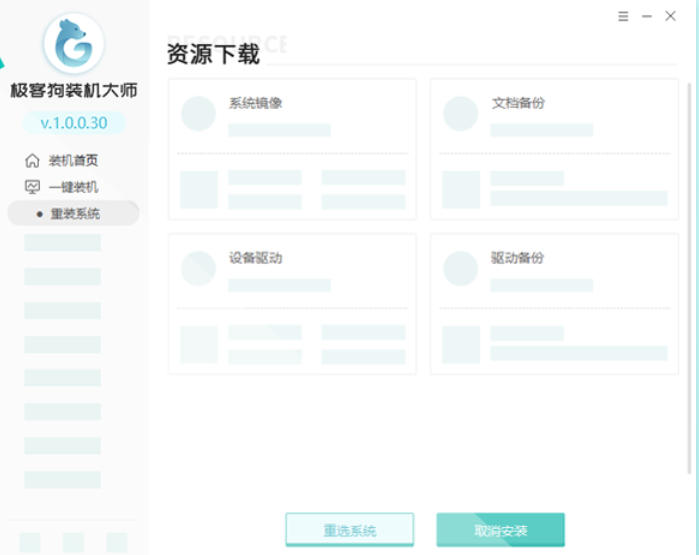Close the installer window
The width and height of the screenshot is (699, 555).
(670, 16)
